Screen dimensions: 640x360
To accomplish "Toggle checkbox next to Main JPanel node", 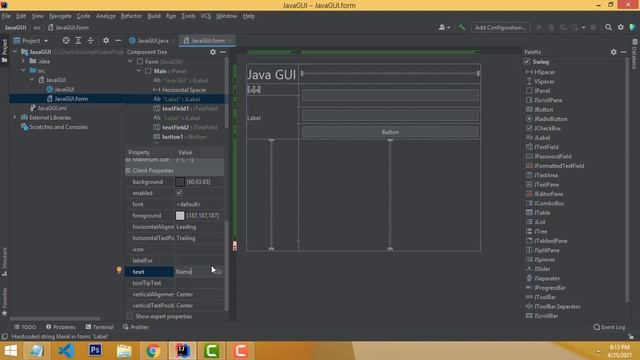I will click(148, 71).
